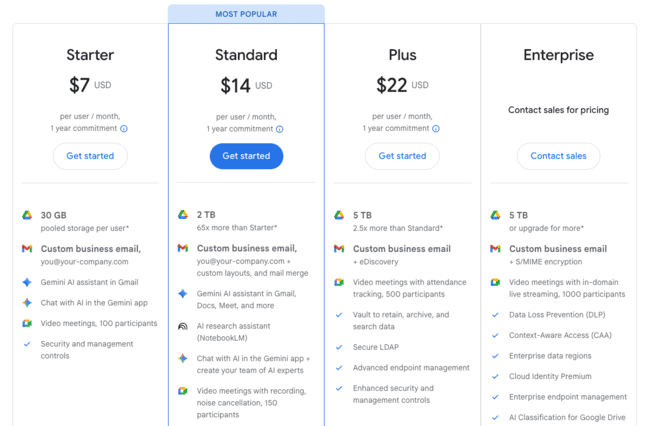Image resolution: width=650 pixels, height=426 pixels.
Task: Click the Most Popular banner above Standard
Action: (x=246, y=14)
